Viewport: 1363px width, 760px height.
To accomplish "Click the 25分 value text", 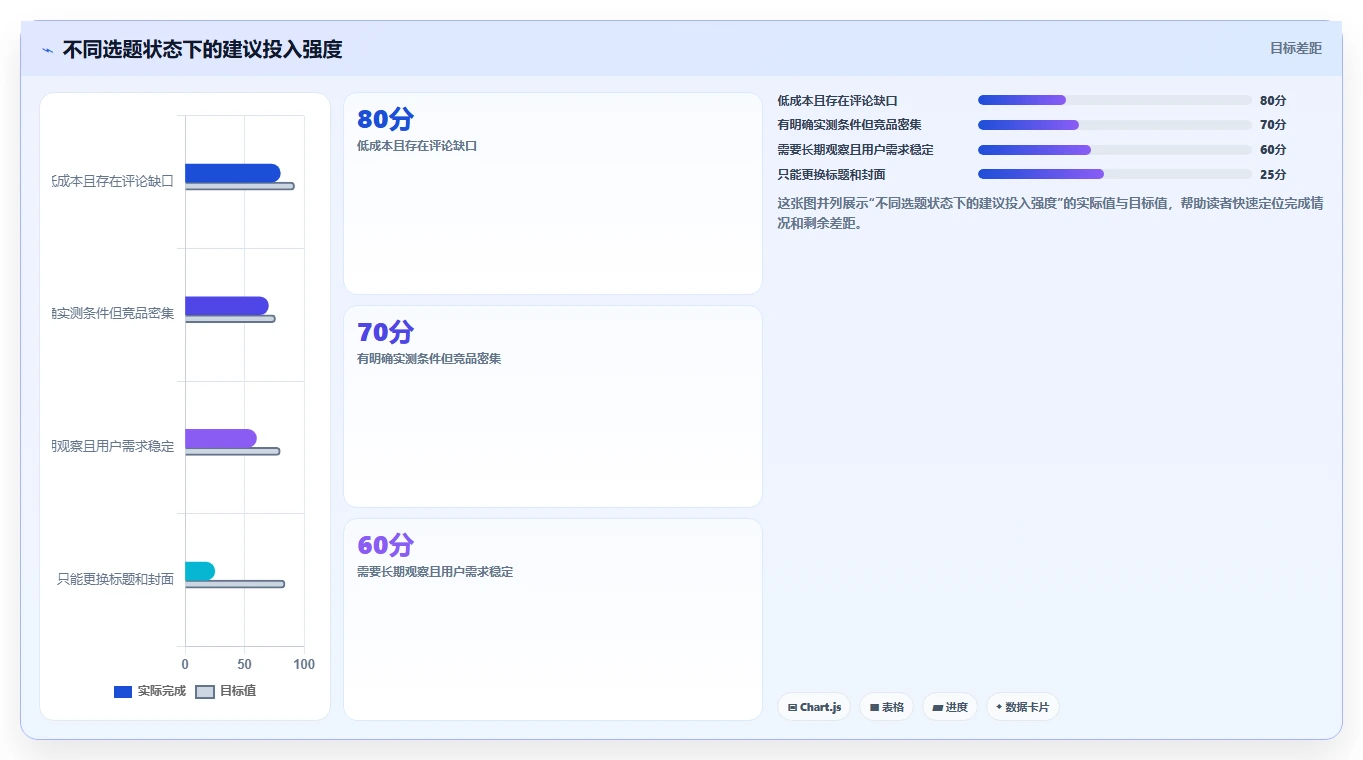I will [x=1273, y=174].
